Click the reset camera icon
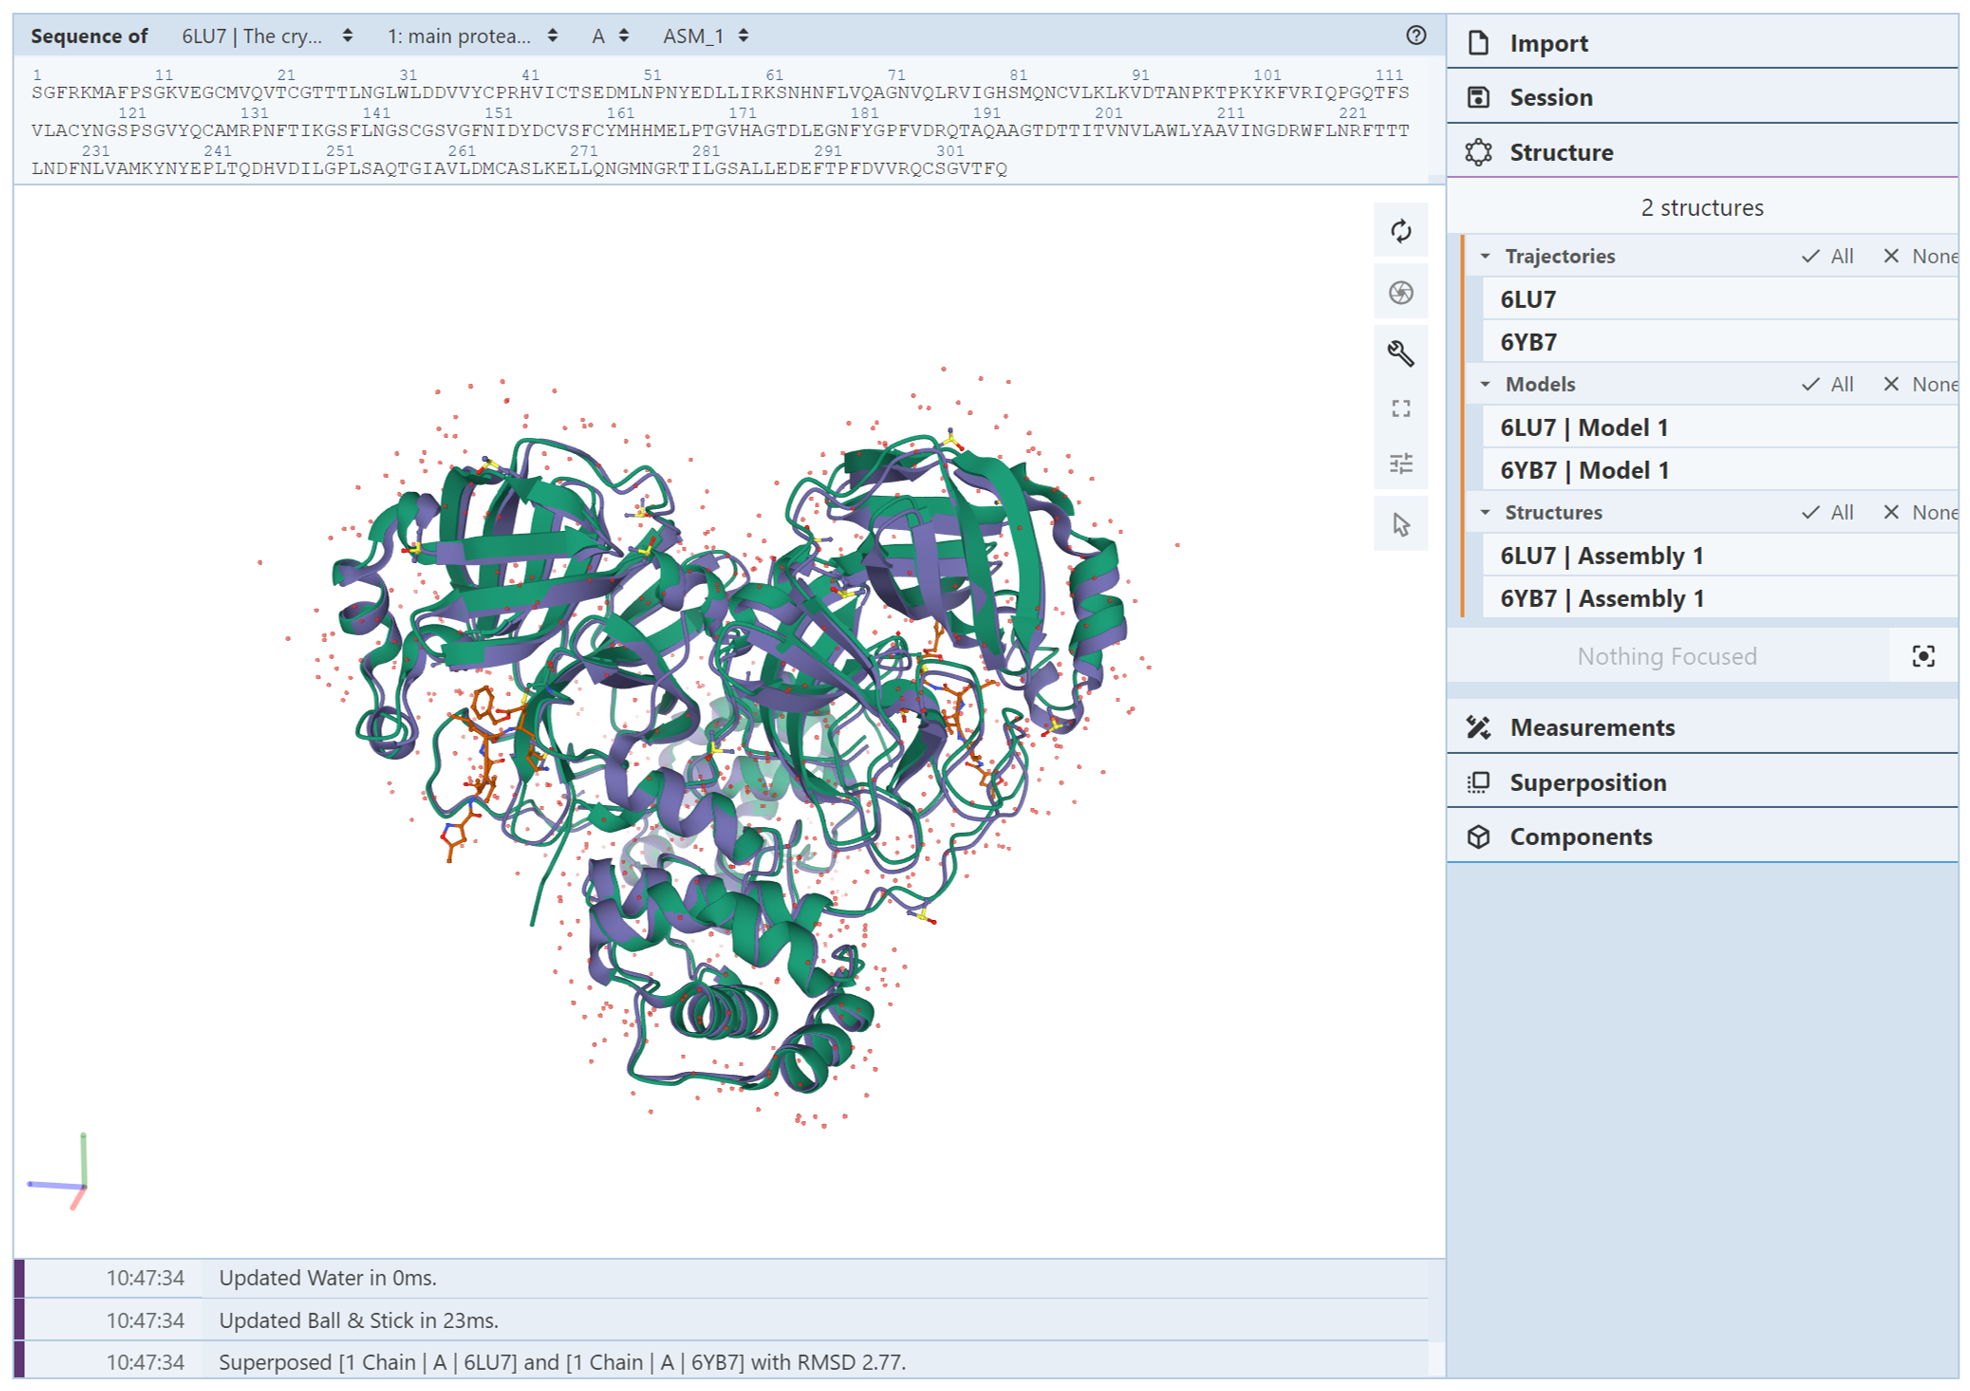Screen dimensions: 1970x1391 pyautogui.click(x=1400, y=232)
